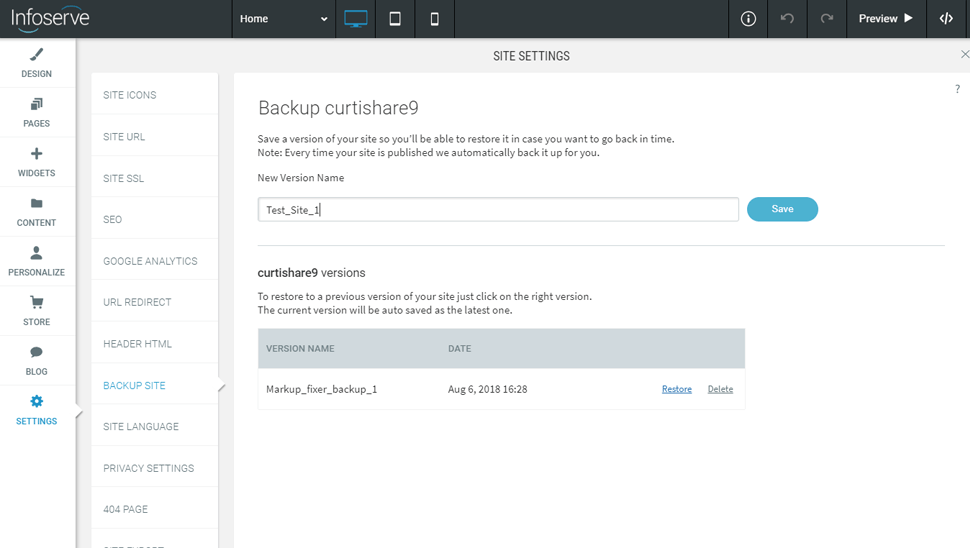The height and width of the screenshot is (548, 970).
Task: Click the info circle icon
Action: pos(748,19)
